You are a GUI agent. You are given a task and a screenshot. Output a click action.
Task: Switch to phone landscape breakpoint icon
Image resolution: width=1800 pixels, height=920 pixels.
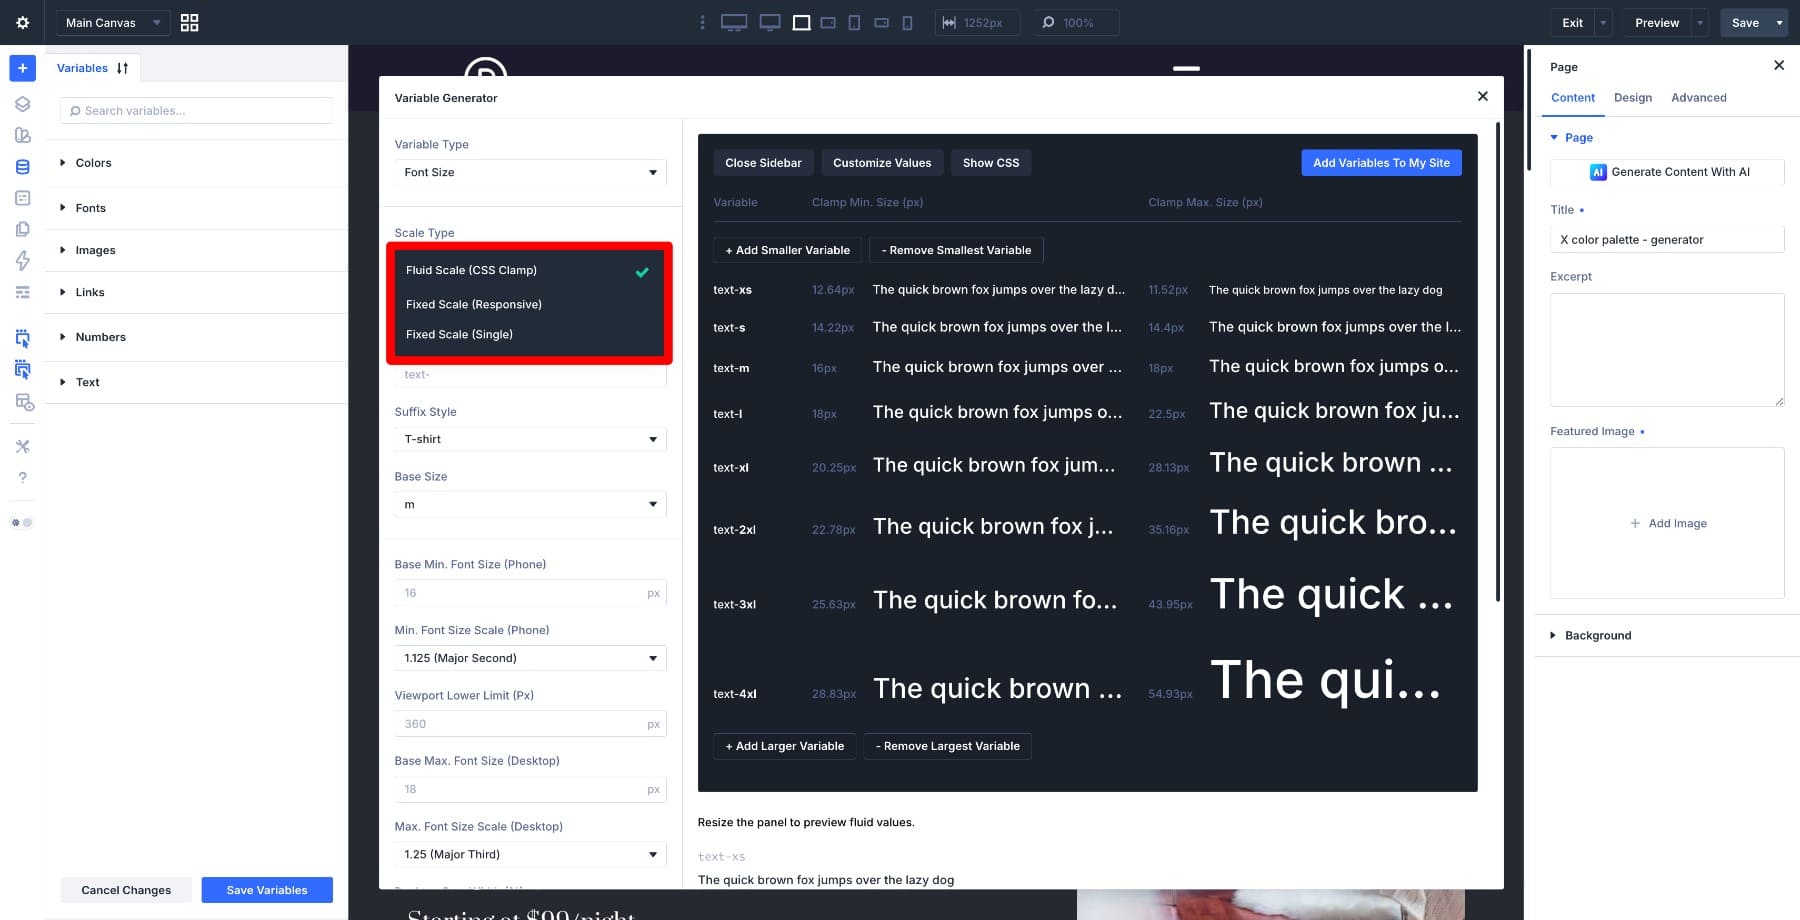[x=881, y=22]
